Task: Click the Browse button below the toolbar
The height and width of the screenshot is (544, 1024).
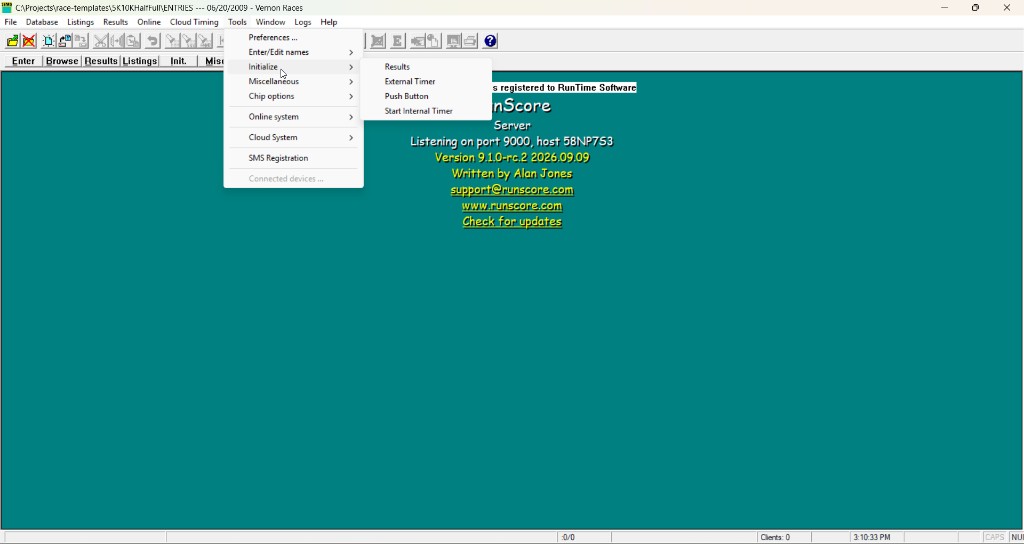Action: 62,61
